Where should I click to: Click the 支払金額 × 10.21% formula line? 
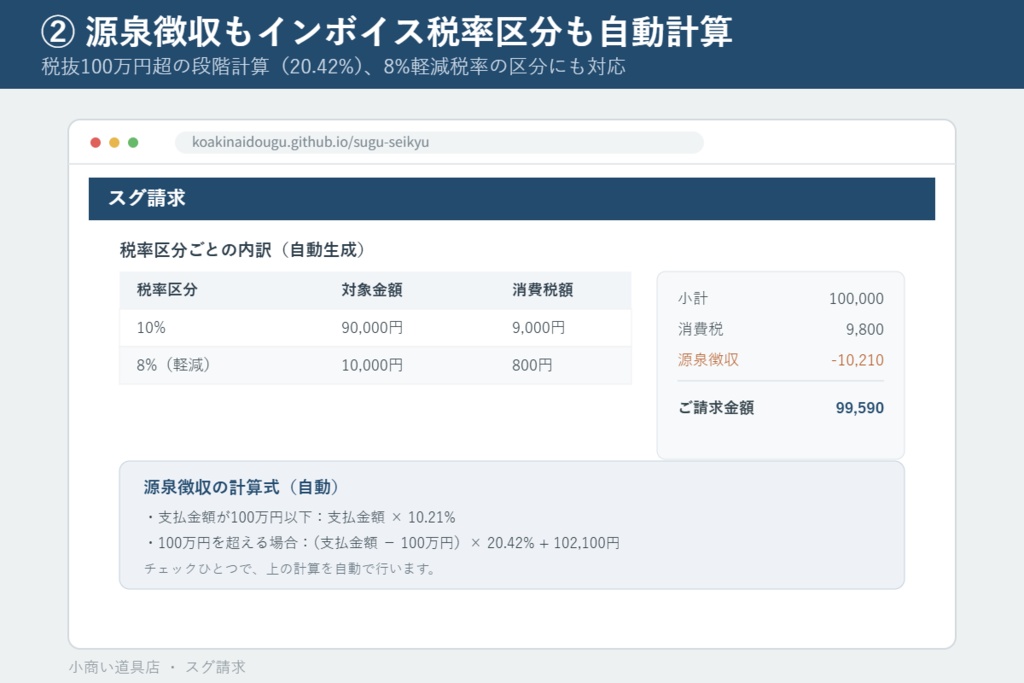300,517
